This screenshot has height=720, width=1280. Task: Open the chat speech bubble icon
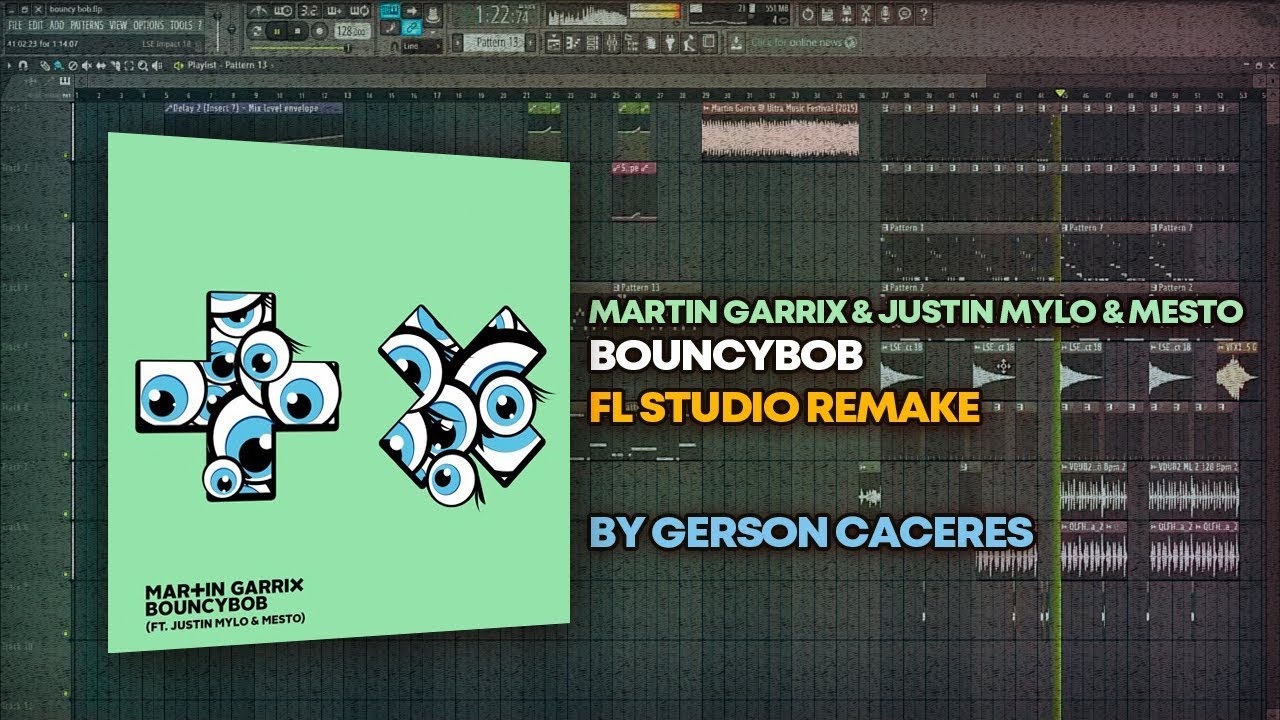tap(904, 14)
